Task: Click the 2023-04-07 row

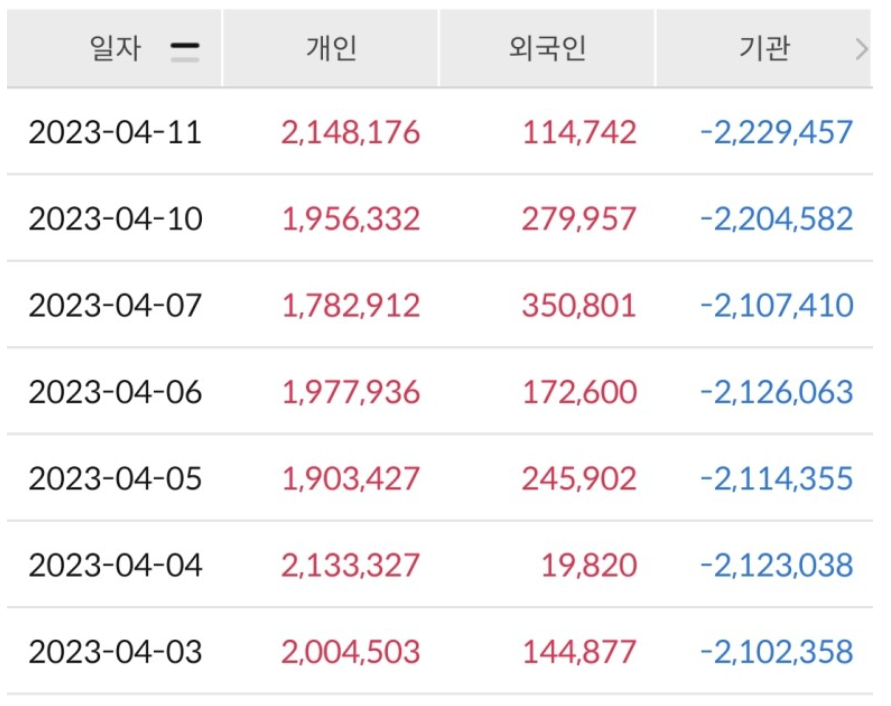Action: (119, 302)
